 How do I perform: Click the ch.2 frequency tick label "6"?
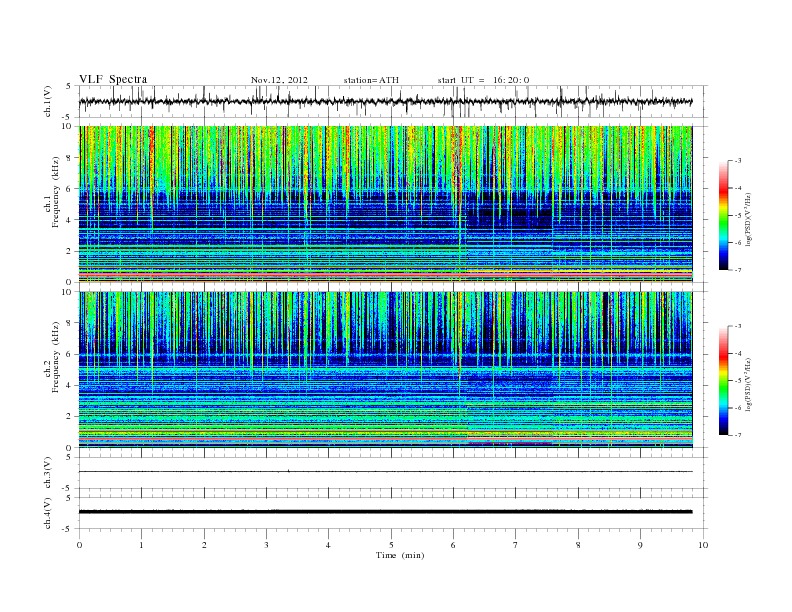[69, 354]
